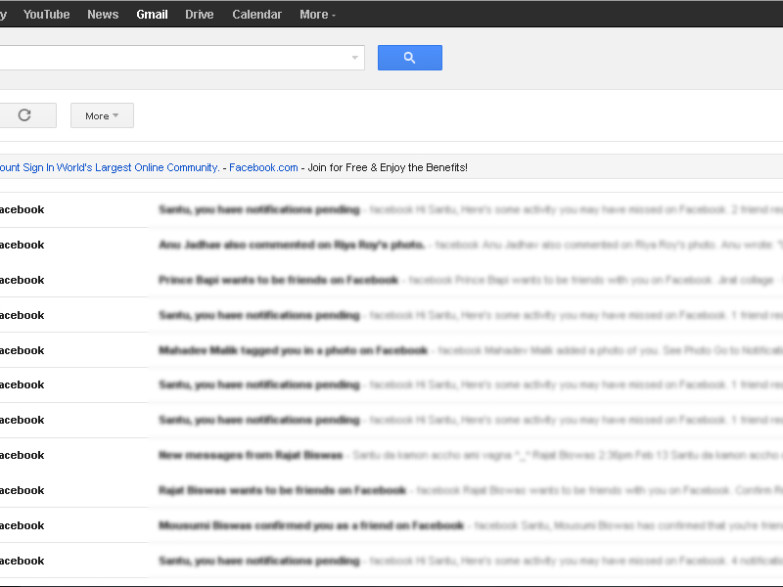Go to YouTube from the top navigation bar
This screenshot has width=783, height=587.
pyautogui.click(x=46, y=14)
